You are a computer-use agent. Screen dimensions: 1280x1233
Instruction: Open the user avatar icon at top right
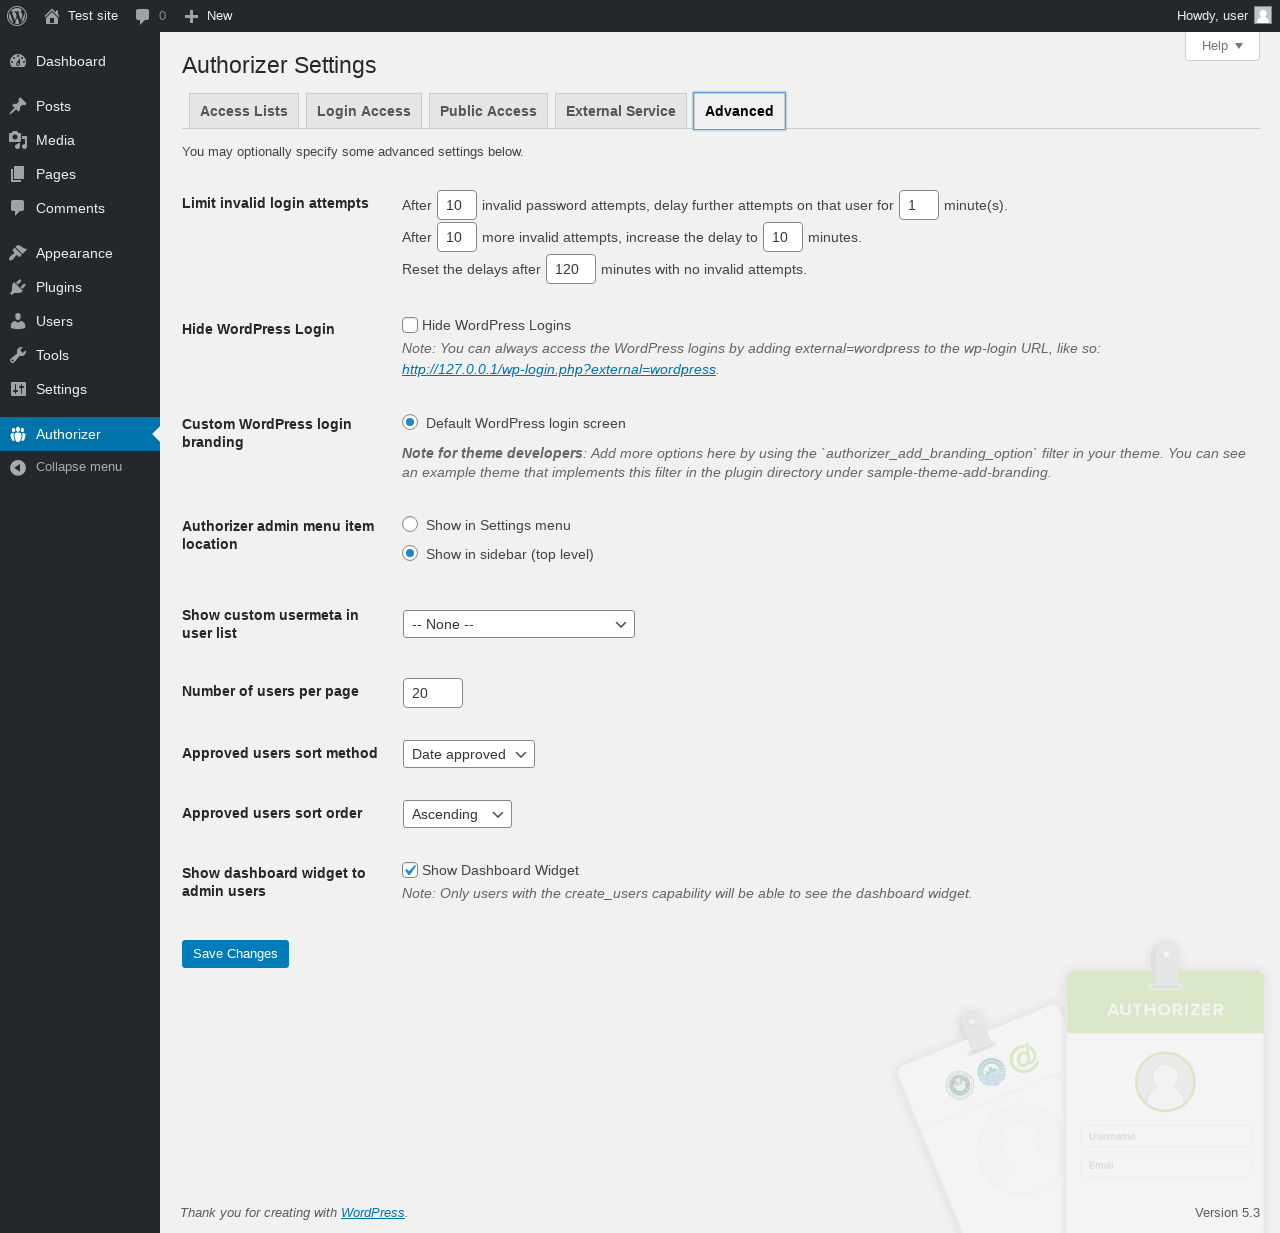tap(1262, 15)
